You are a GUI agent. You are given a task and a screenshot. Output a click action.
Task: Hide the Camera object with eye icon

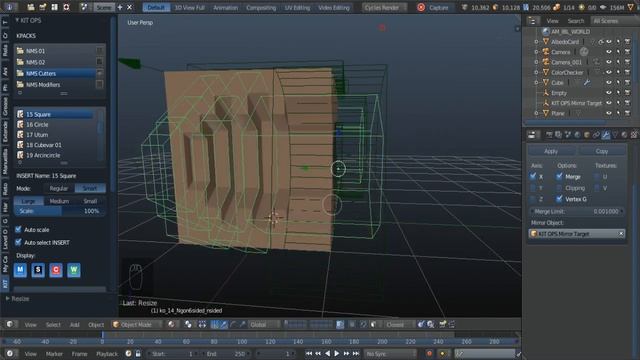click(609, 52)
